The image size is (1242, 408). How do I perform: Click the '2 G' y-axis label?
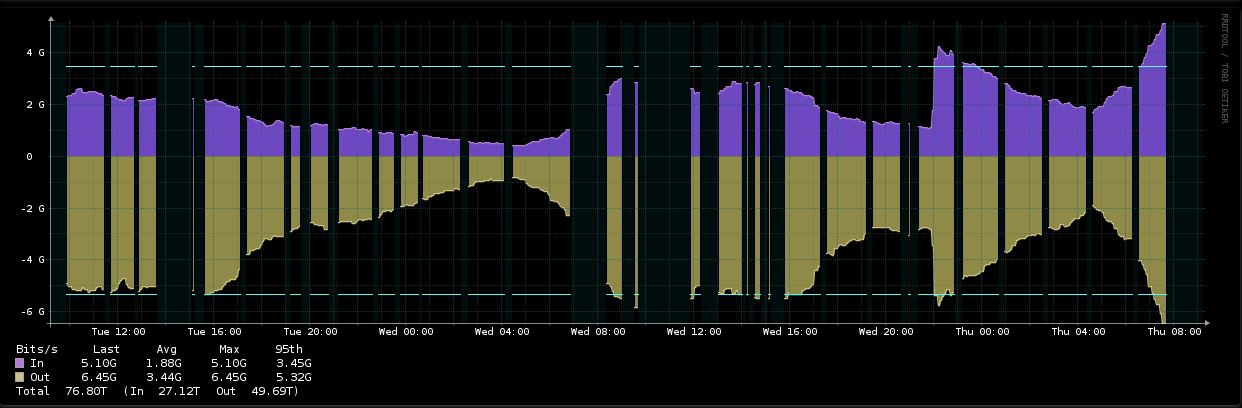35,104
